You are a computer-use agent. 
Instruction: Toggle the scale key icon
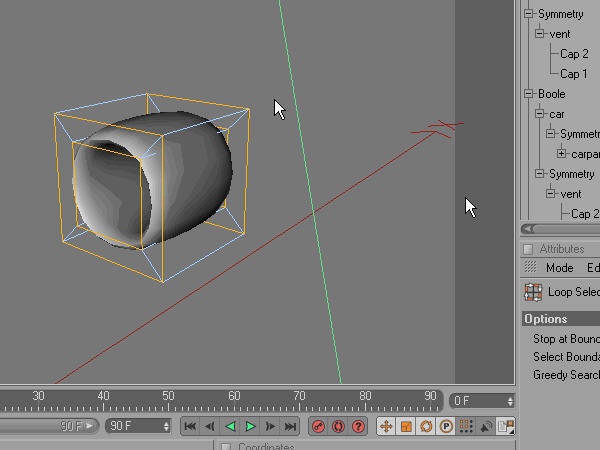tap(406, 426)
